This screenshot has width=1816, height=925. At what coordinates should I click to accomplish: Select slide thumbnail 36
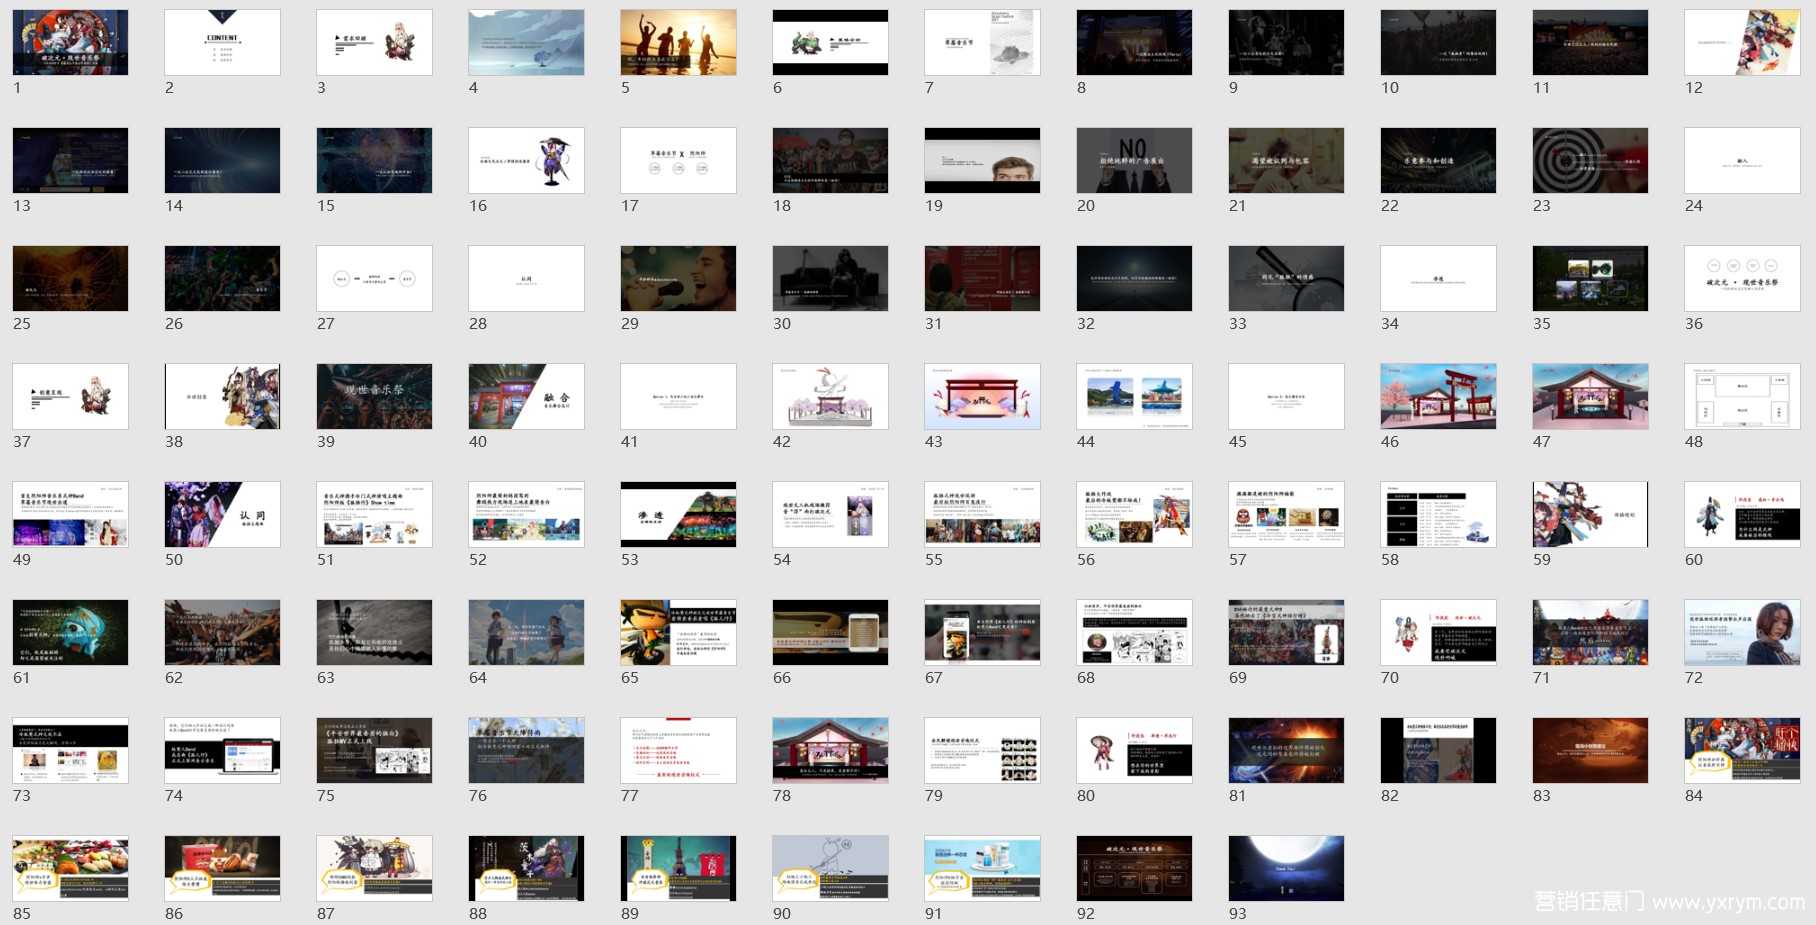pos(1742,278)
